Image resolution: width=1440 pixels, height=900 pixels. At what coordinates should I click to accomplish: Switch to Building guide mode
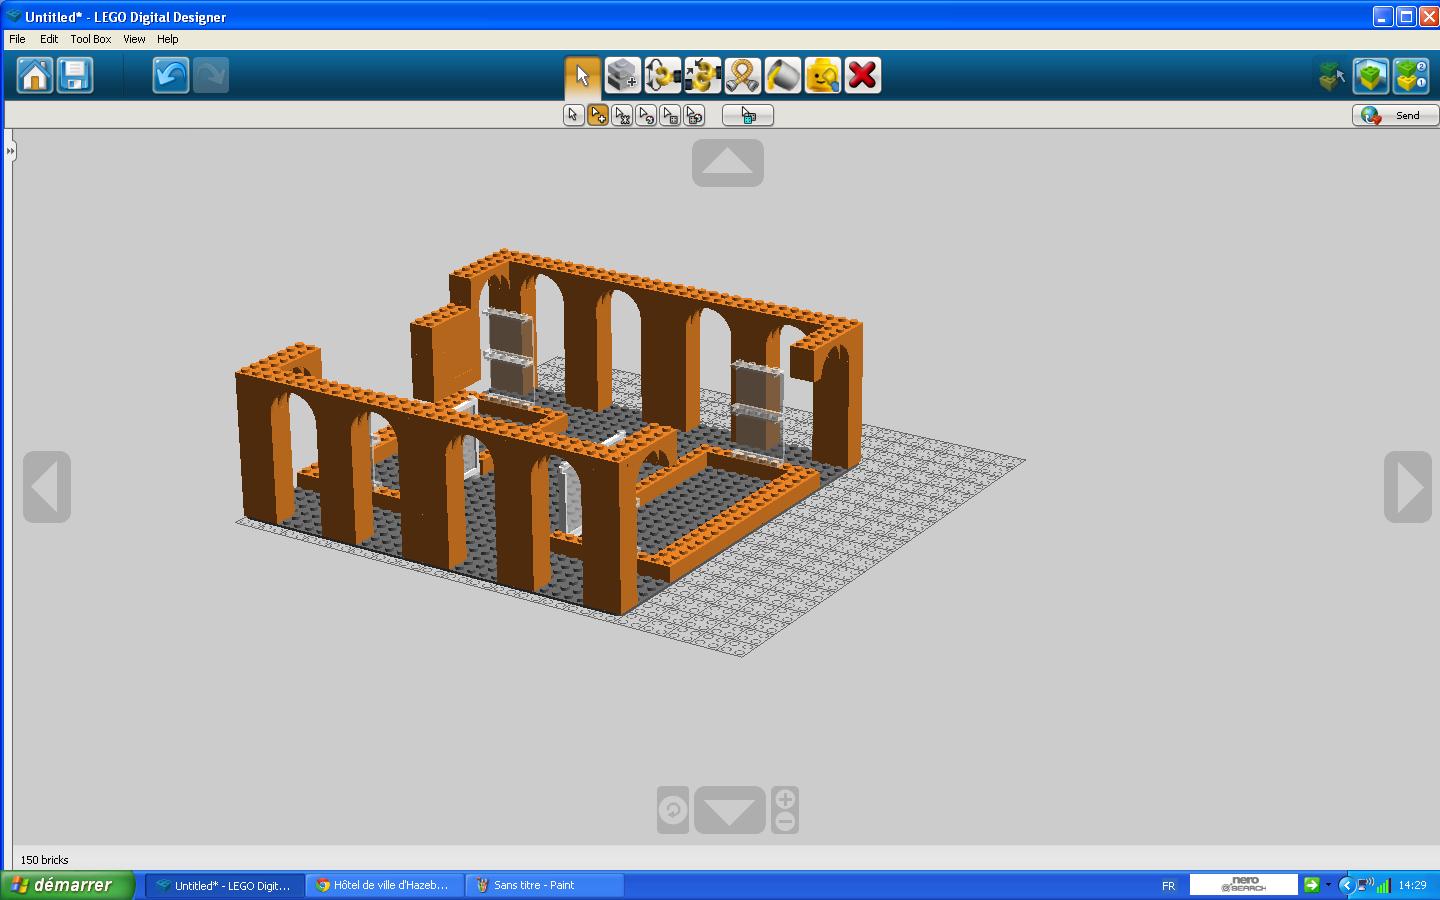point(1410,75)
